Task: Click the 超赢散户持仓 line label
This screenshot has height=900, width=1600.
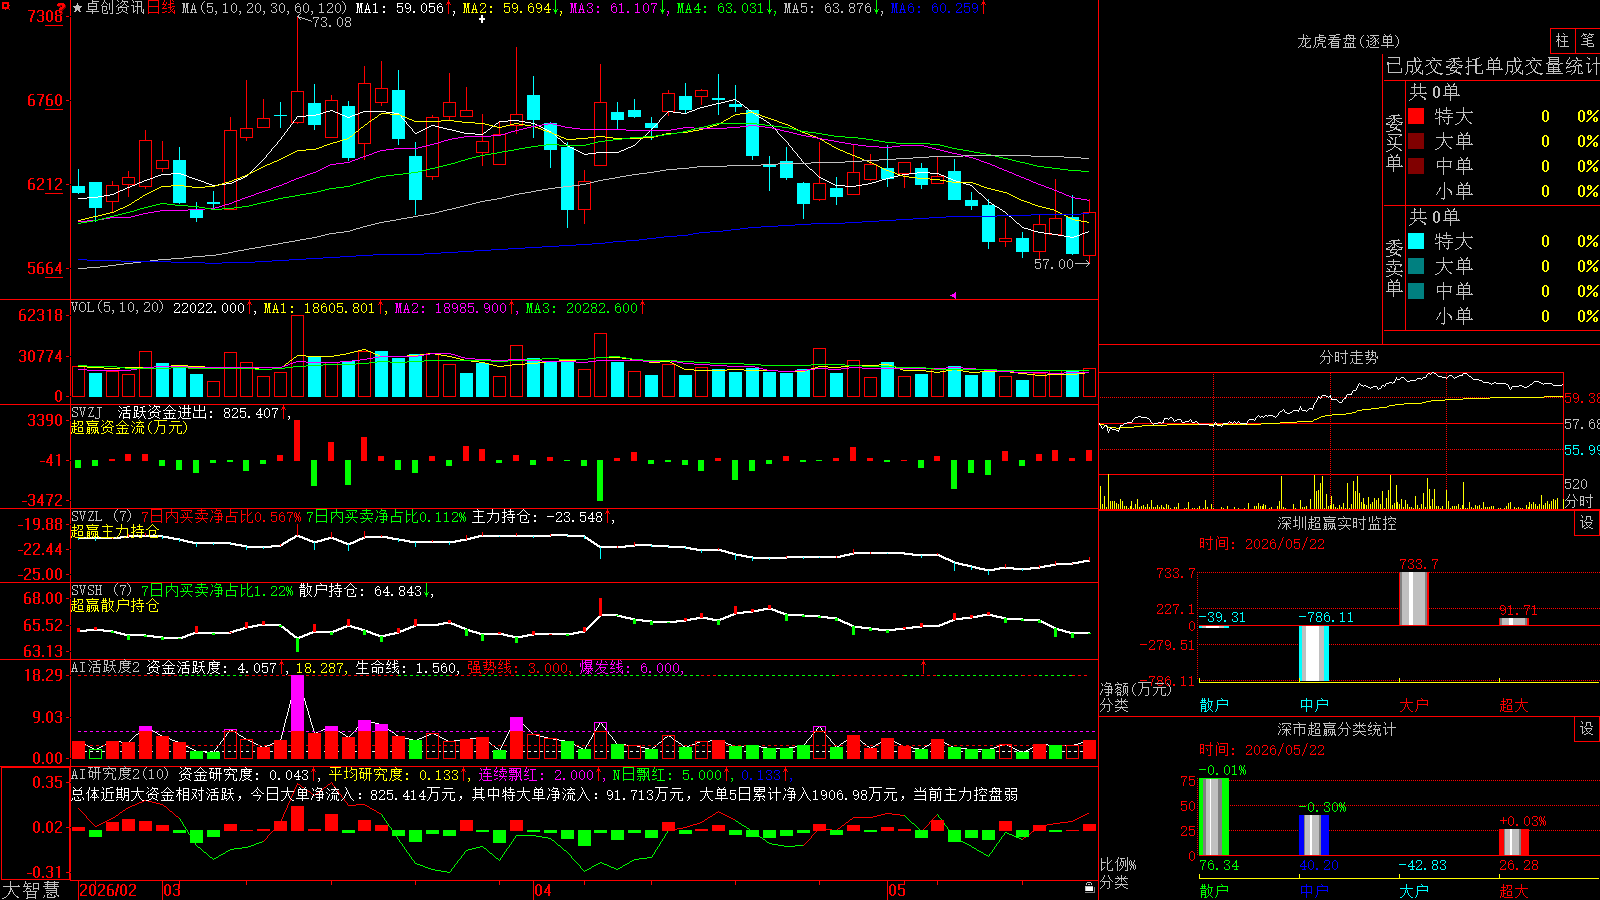Action: (x=115, y=605)
